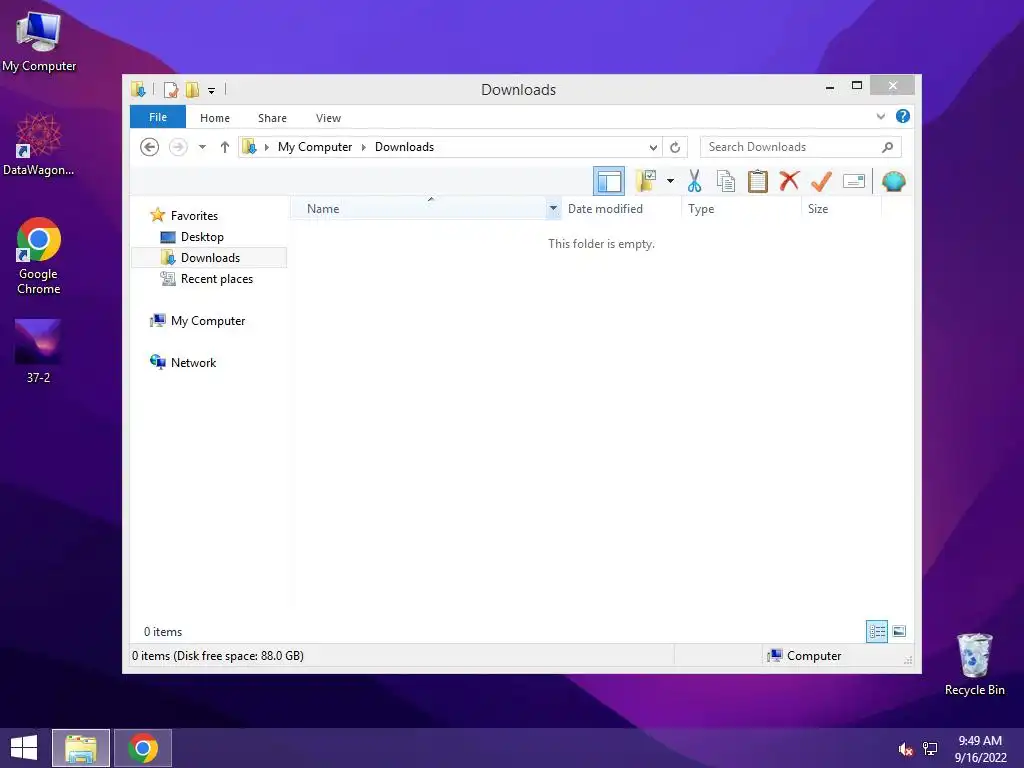
Task: Click the Copy icon in toolbar
Action: tap(726, 181)
